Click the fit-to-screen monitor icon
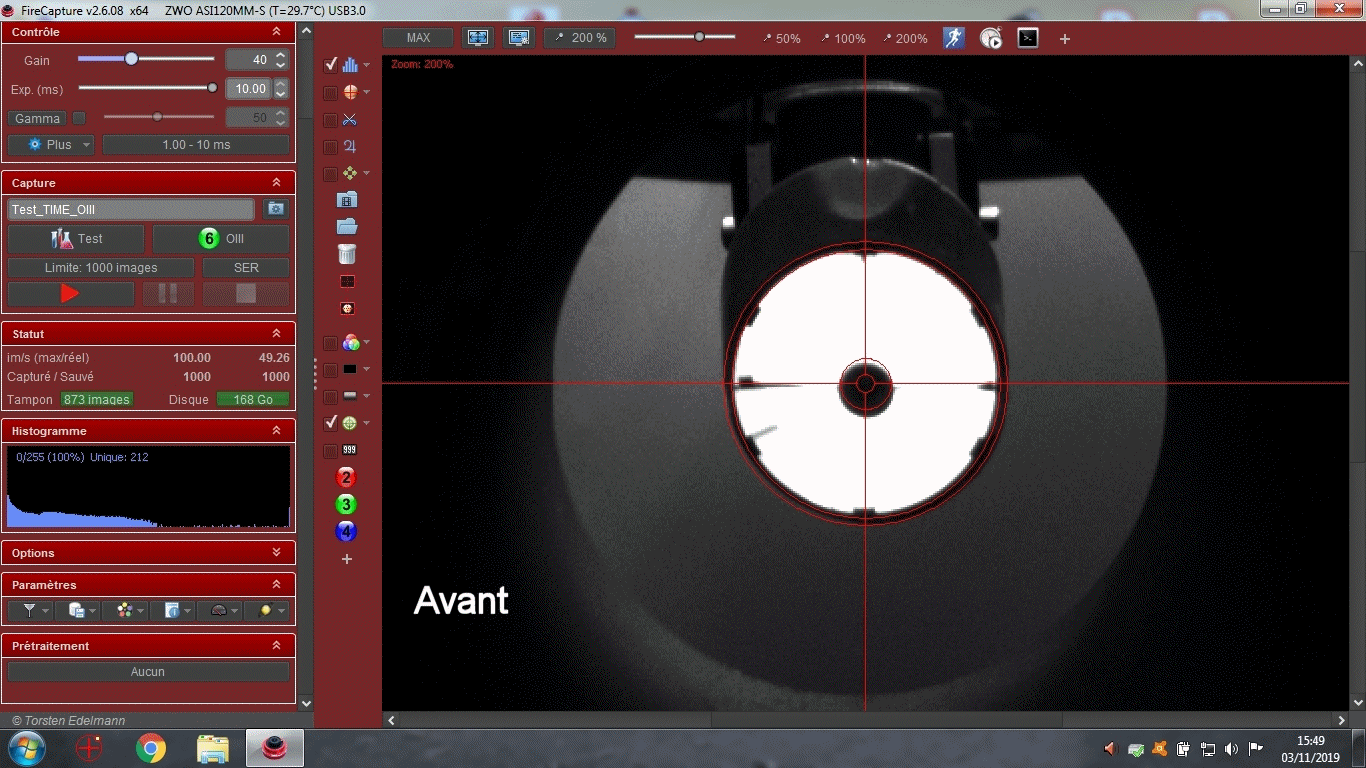The height and width of the screenshot is (768, 1366). (478, 38)
